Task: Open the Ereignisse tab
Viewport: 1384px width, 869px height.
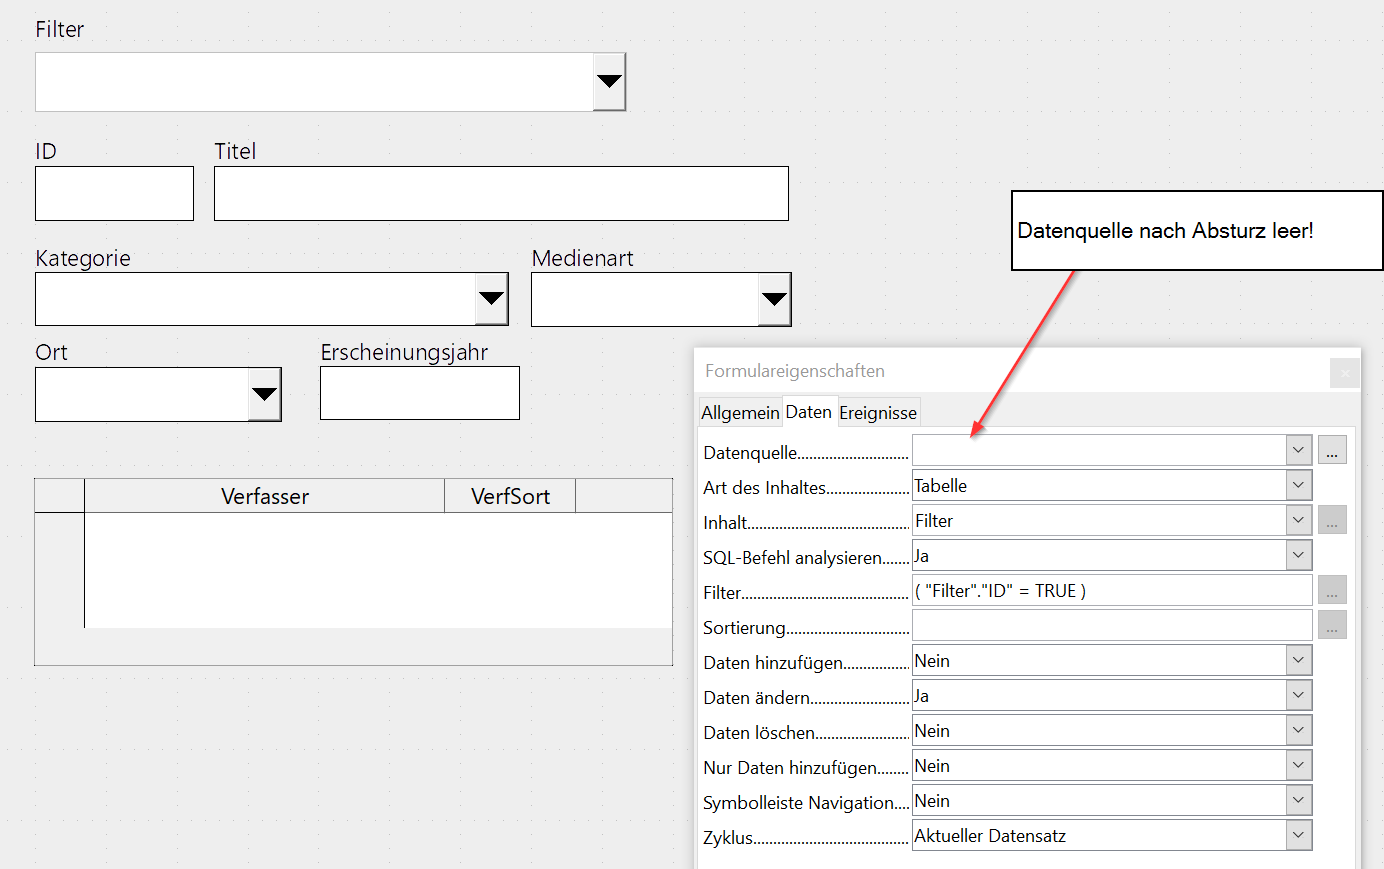Action: click(x=877, y=413)
